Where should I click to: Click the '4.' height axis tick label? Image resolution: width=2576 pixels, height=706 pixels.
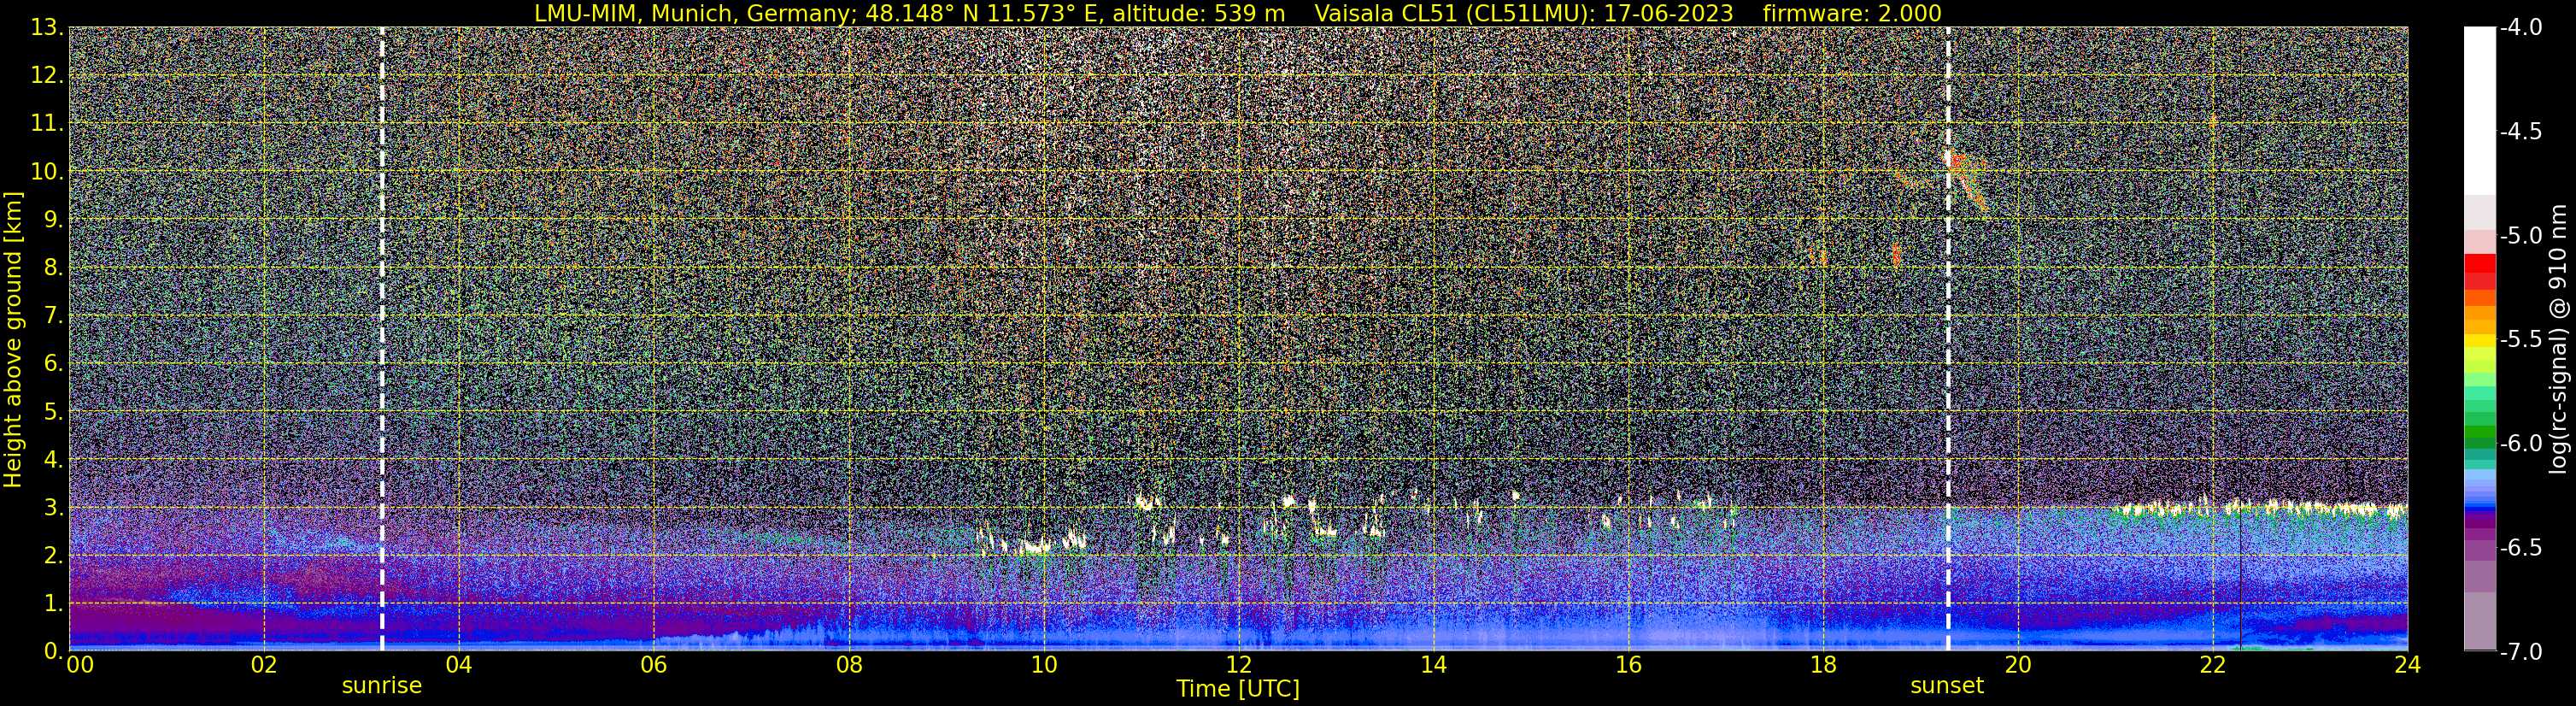[53, 460]
